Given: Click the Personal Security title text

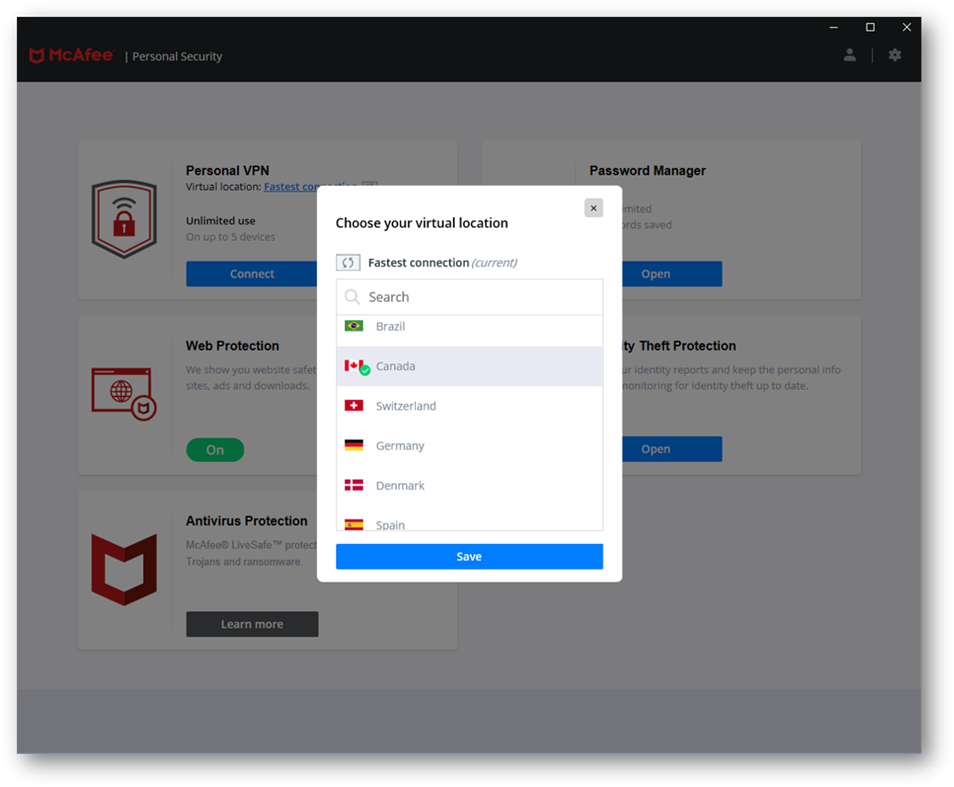Looking at the screenshot, I should click(177, 57).
